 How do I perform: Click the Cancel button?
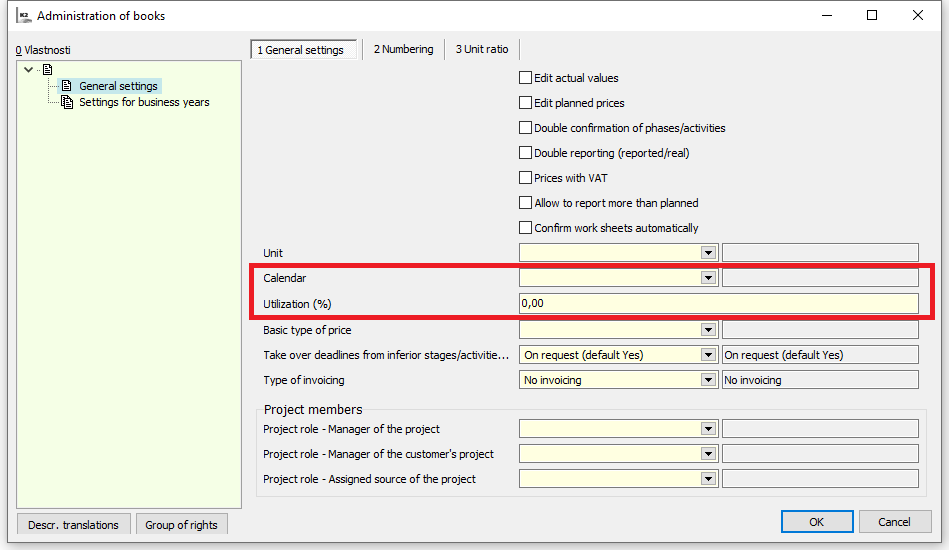(x=894, y=522)
